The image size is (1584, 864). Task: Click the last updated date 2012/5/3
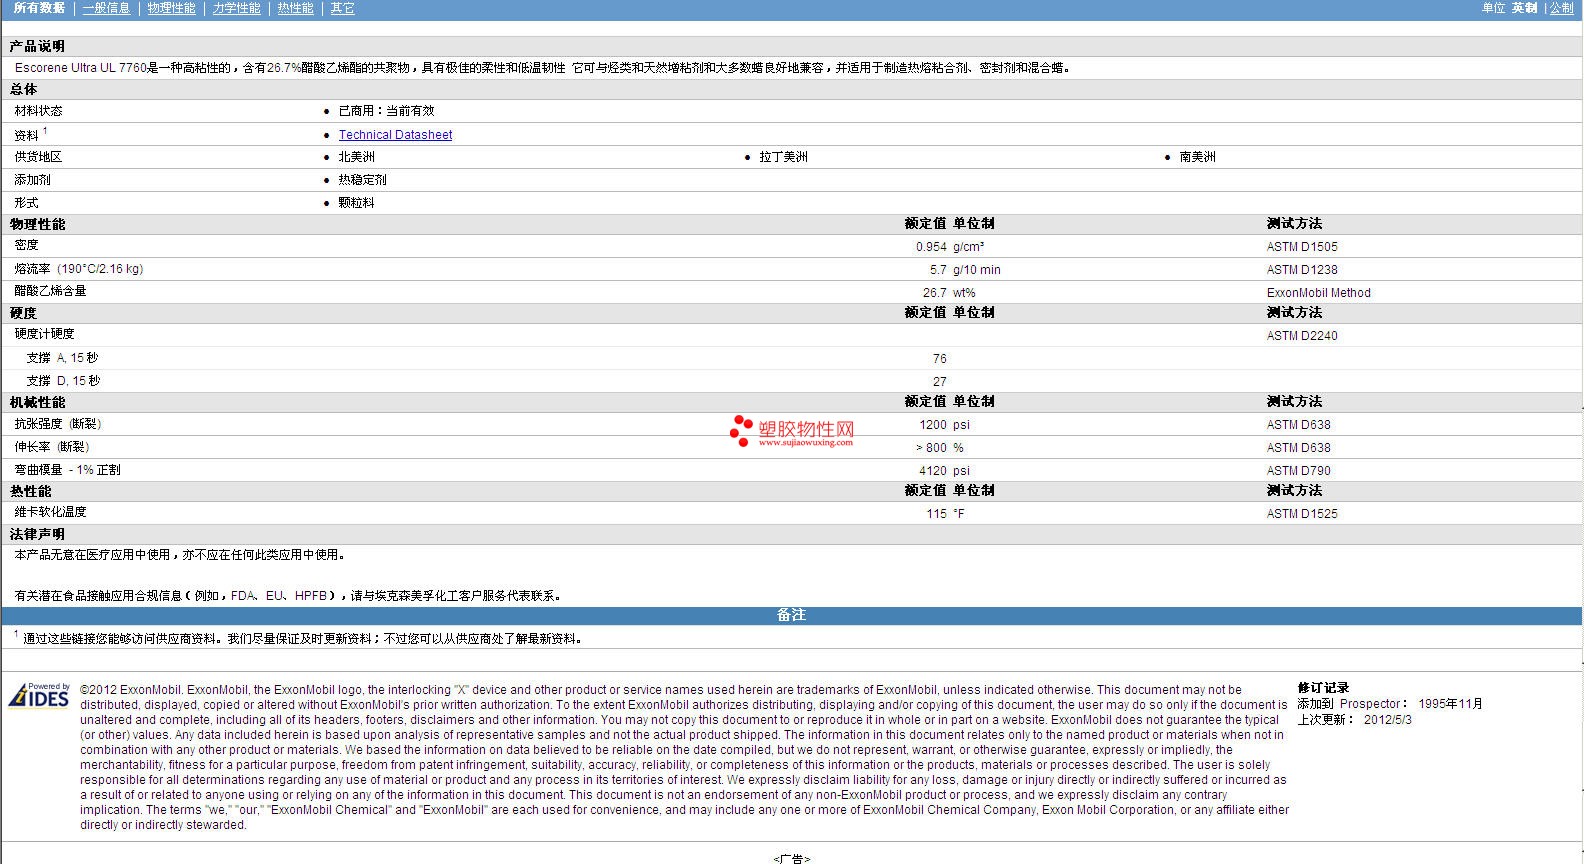tap(1388, 720)
